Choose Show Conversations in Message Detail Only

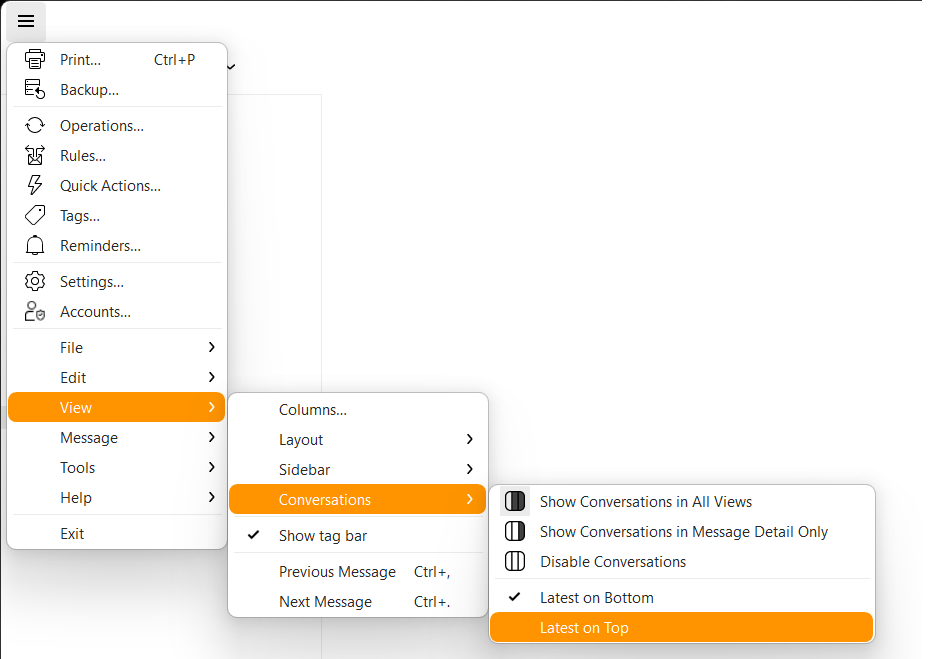(682, 532)
